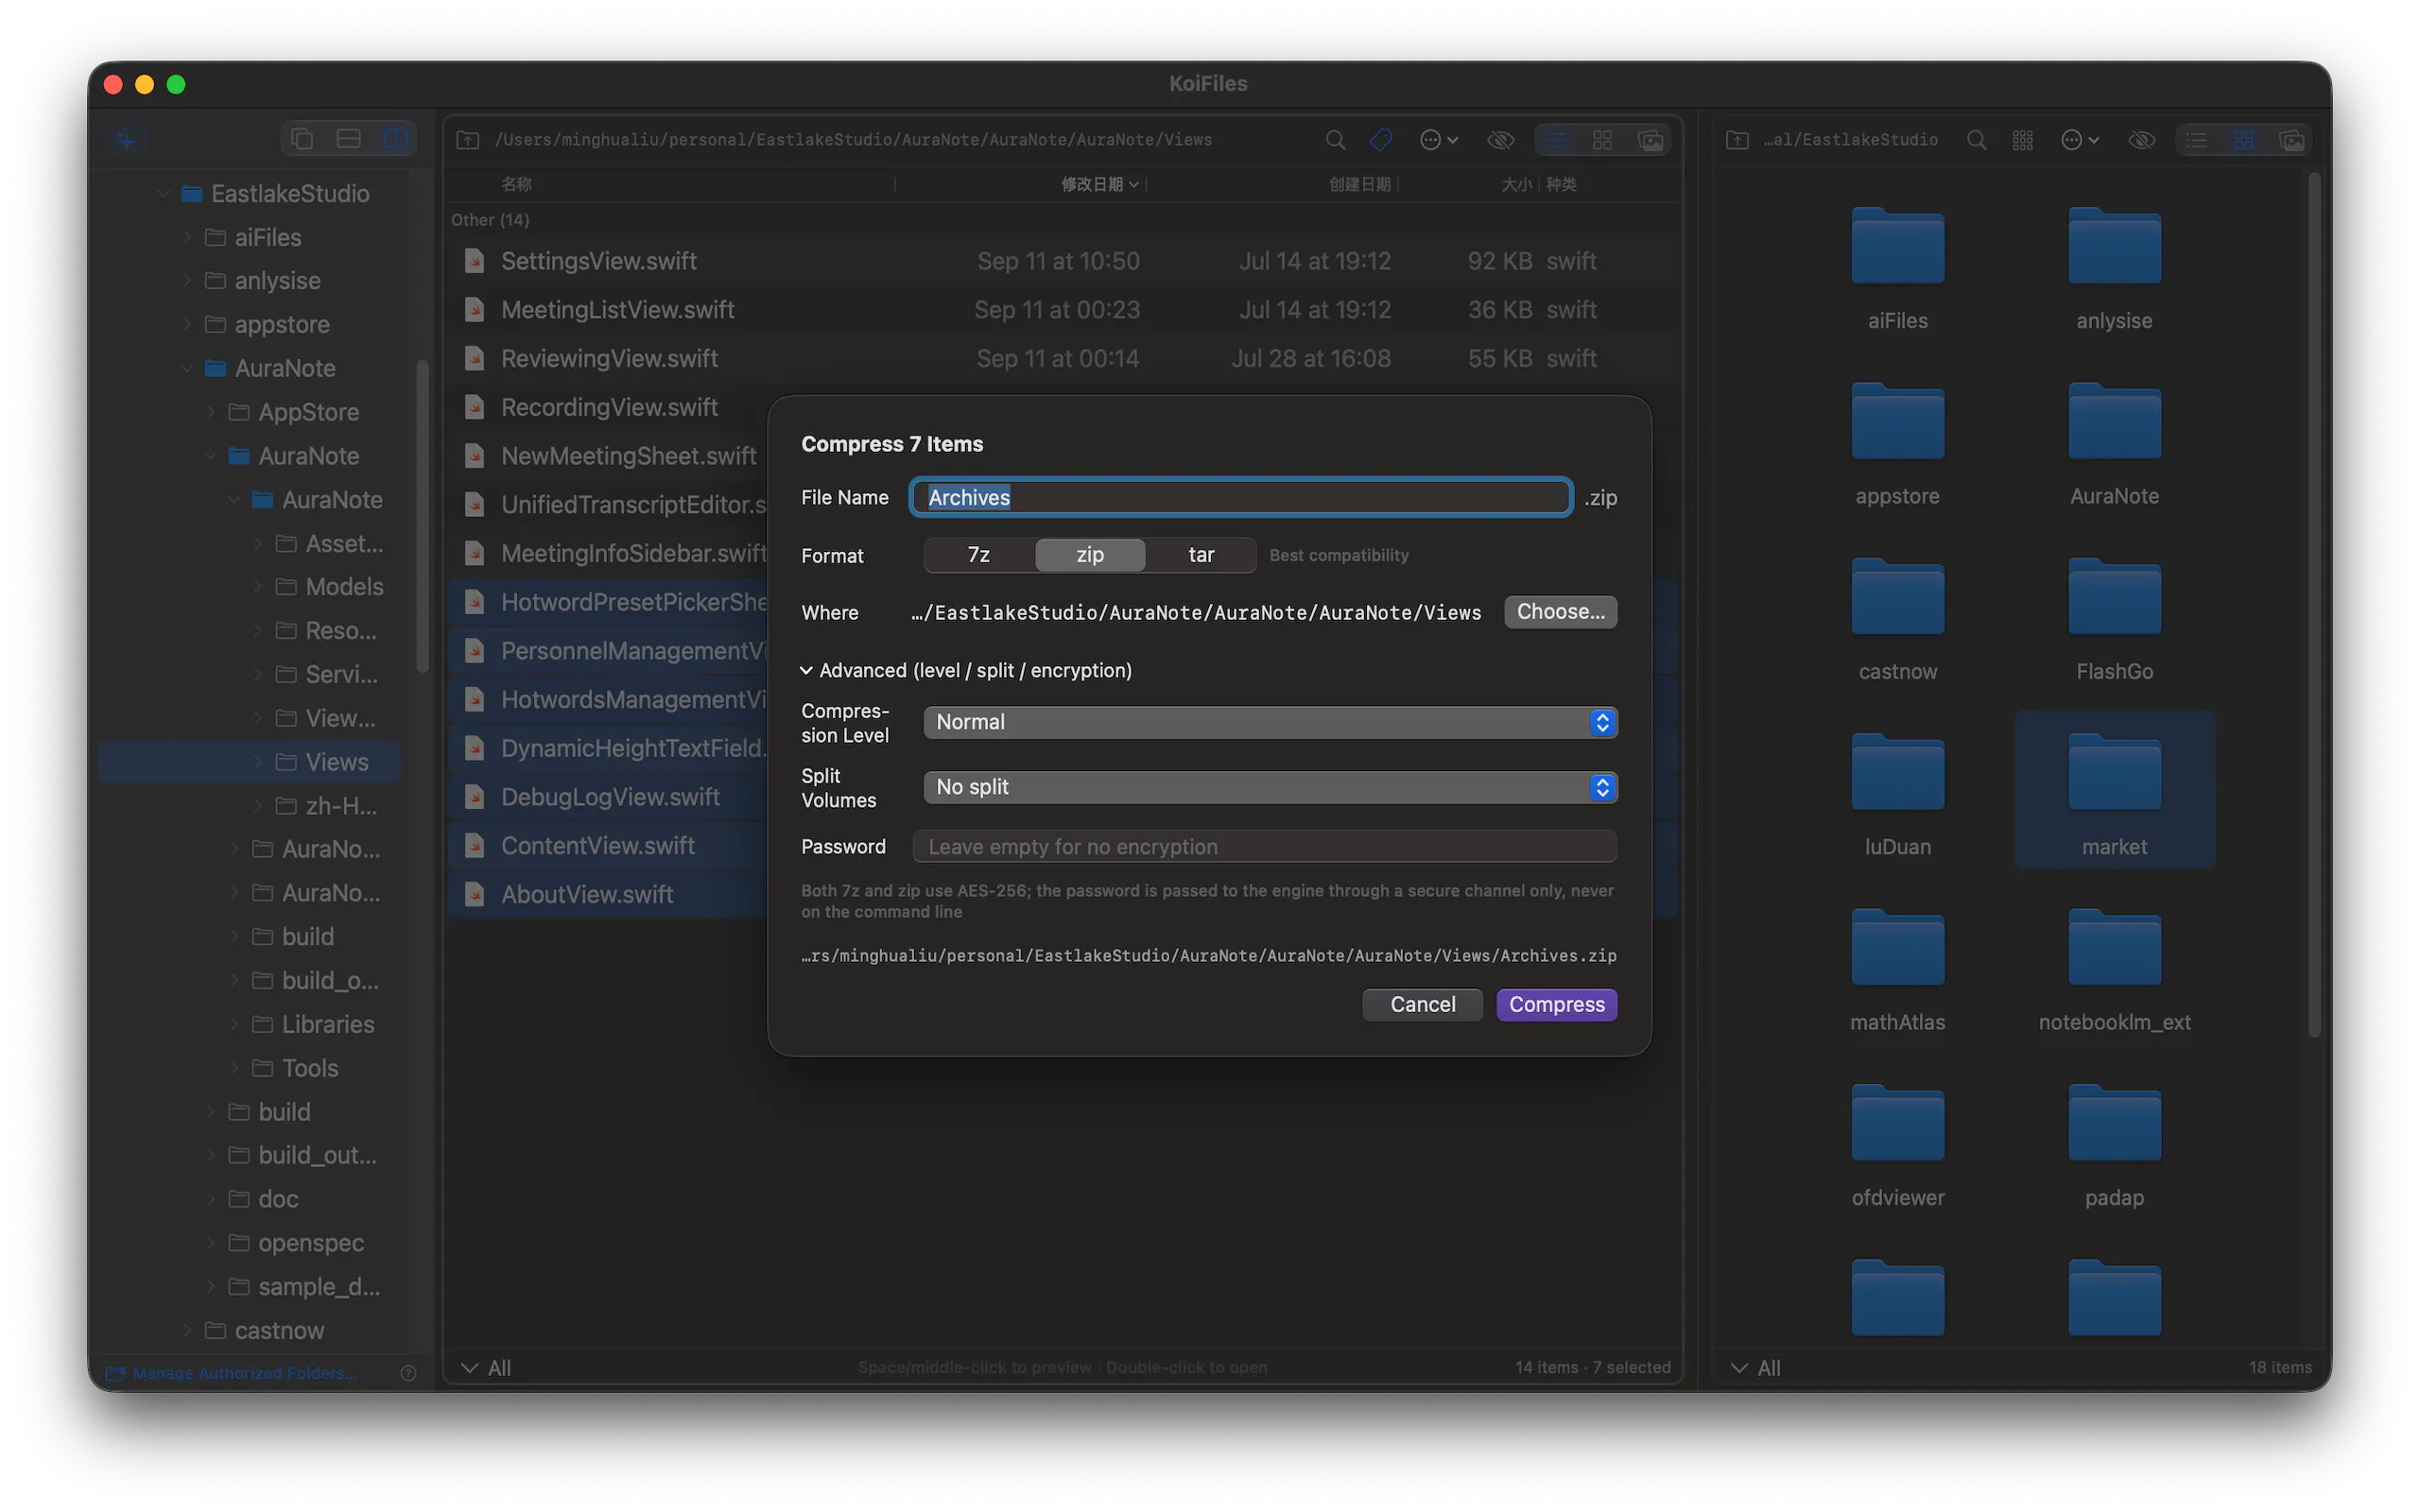Click the Password input field

tap(1264, 847)
